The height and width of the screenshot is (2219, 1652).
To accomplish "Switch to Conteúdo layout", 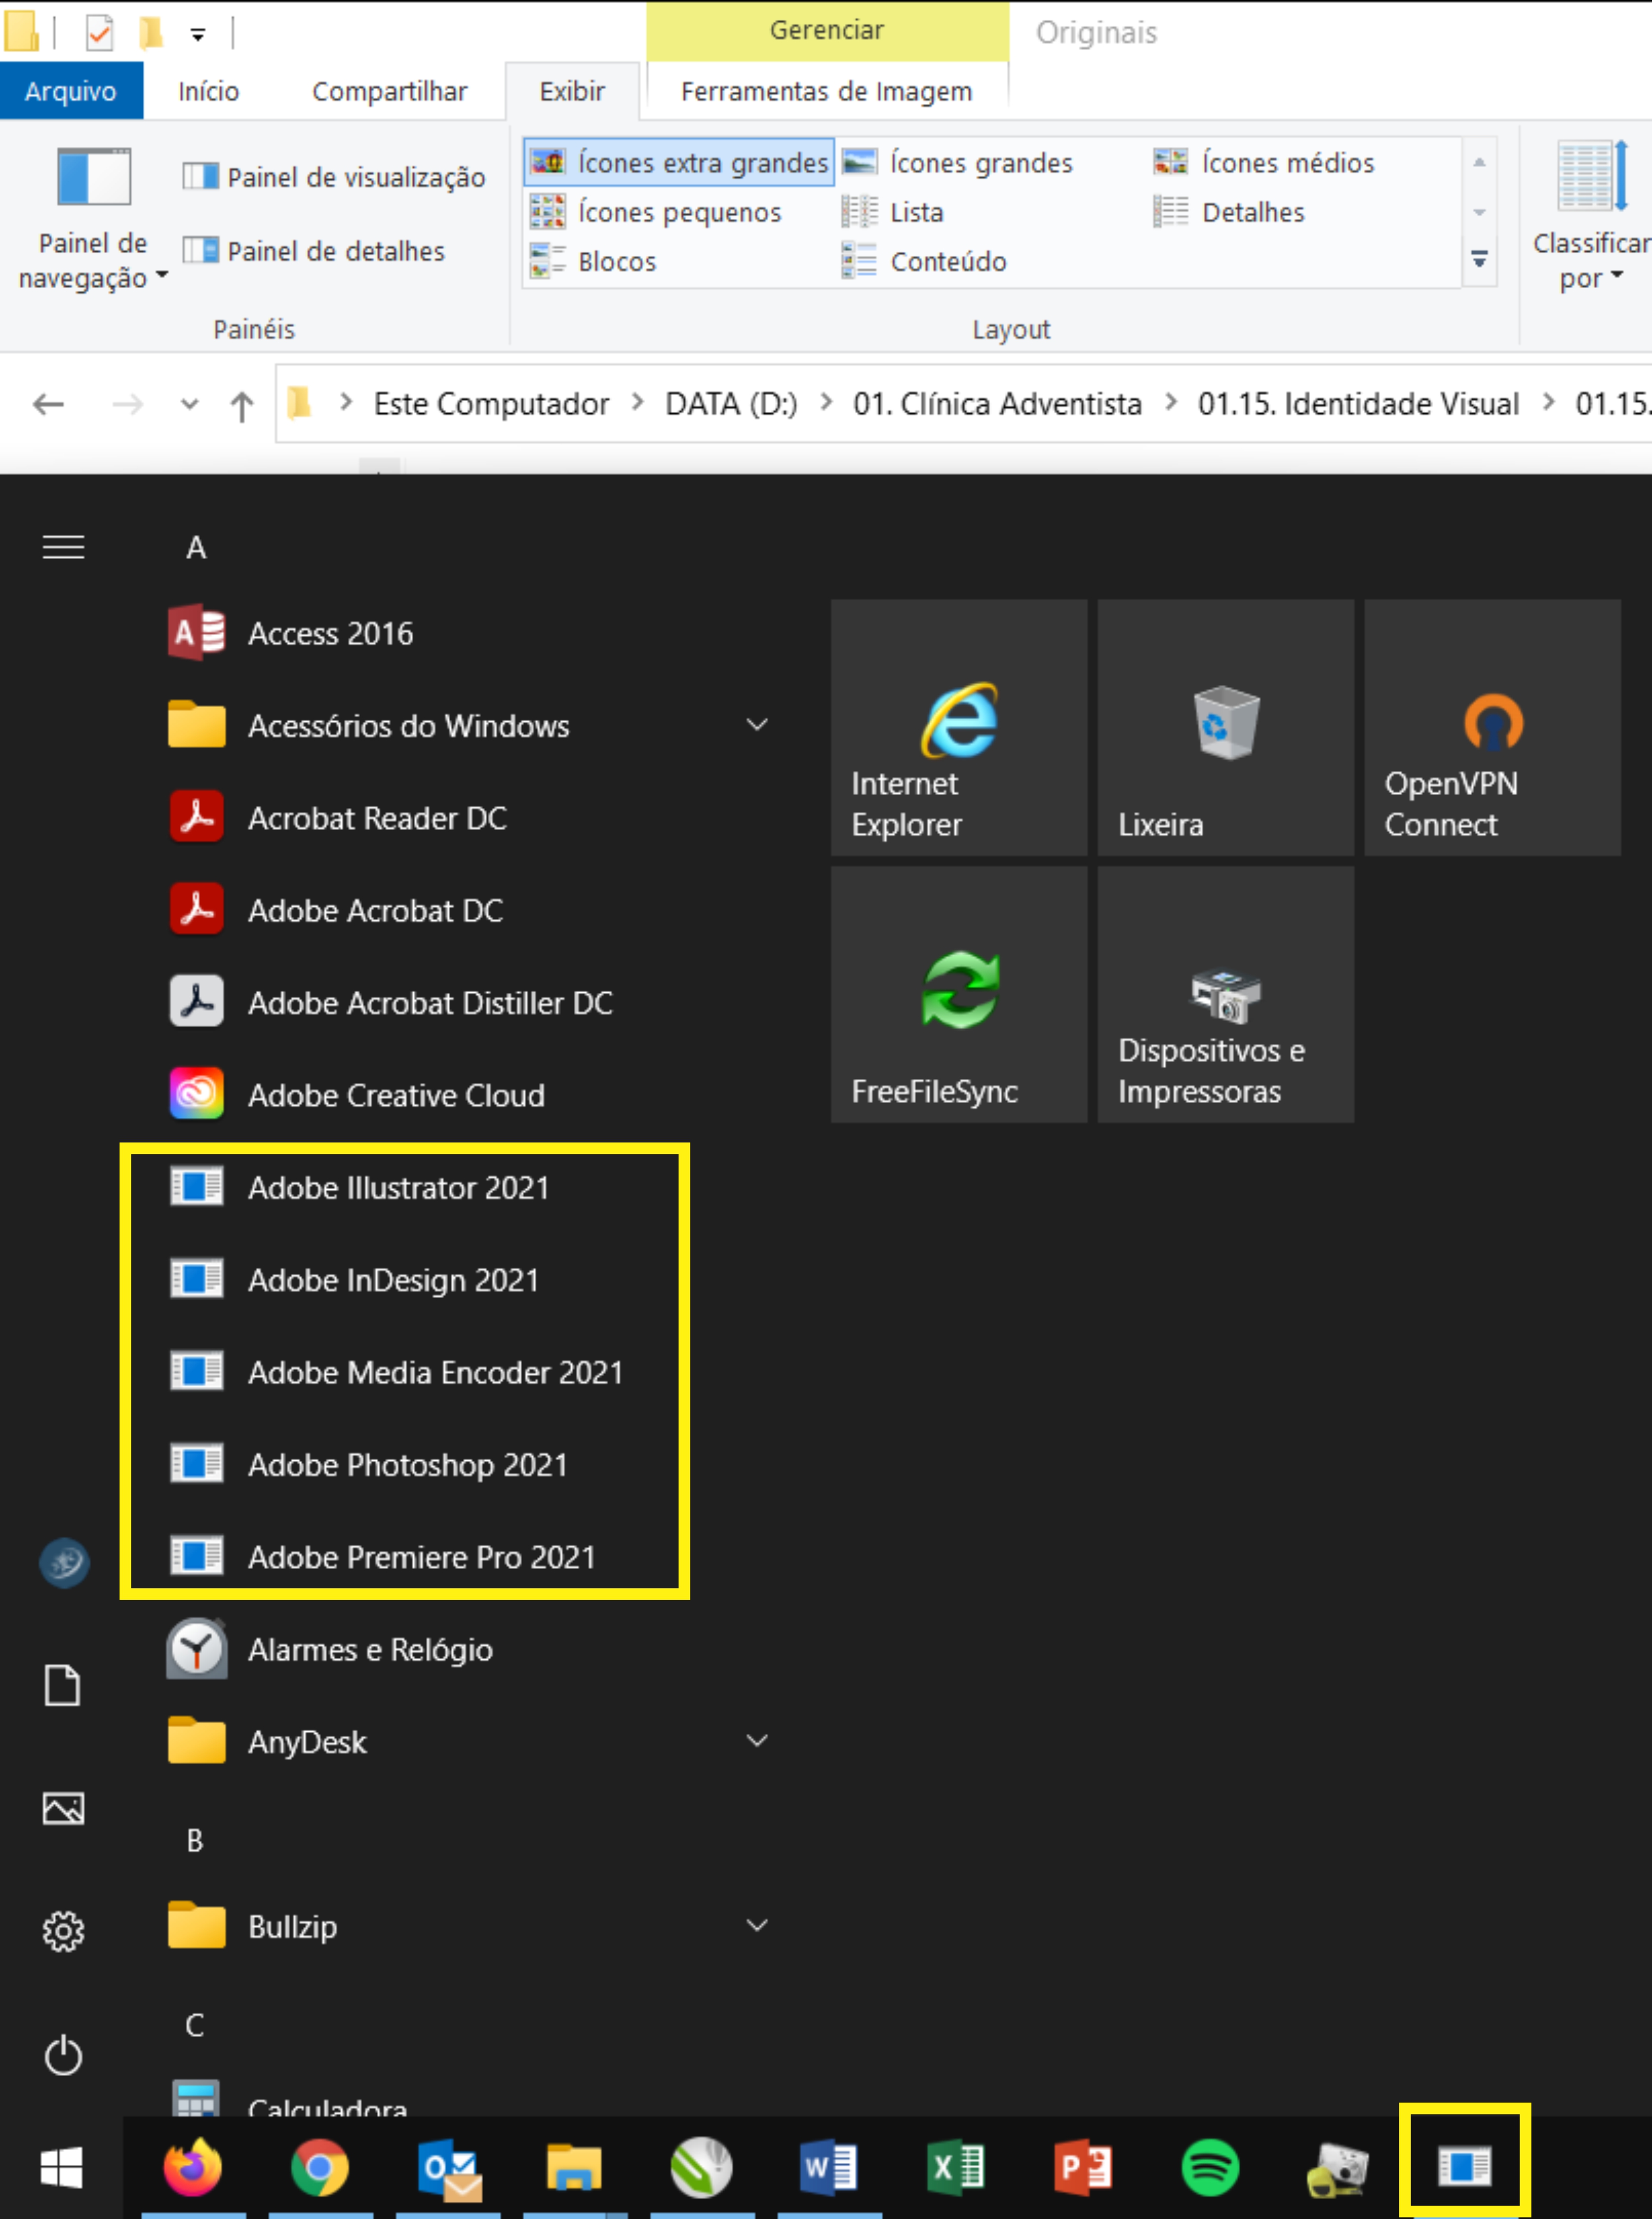I will (x=924, y=261).
